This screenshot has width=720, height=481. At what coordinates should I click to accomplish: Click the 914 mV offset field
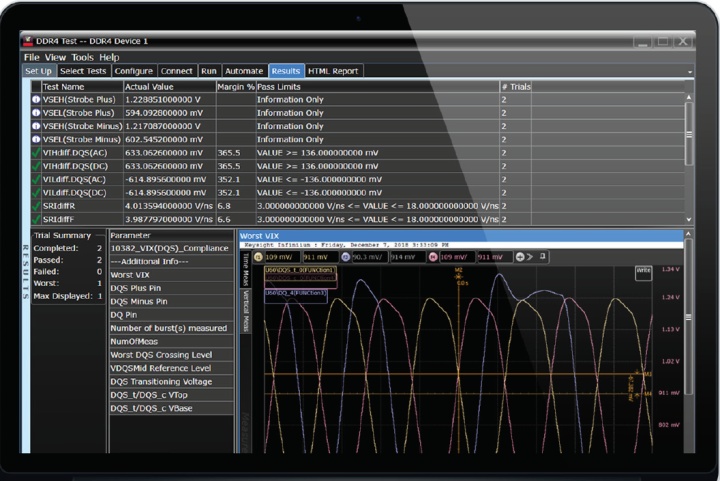(x=407, y=257)
